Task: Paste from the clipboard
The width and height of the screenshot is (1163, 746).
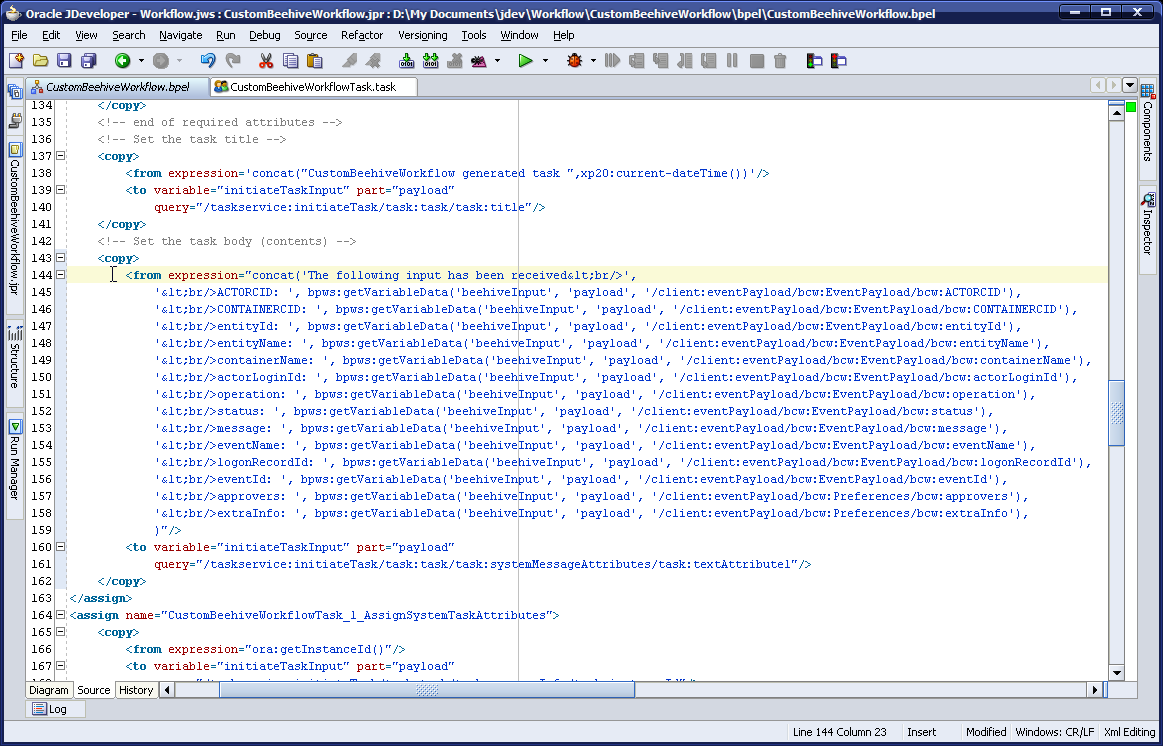Action: point(315,60)
